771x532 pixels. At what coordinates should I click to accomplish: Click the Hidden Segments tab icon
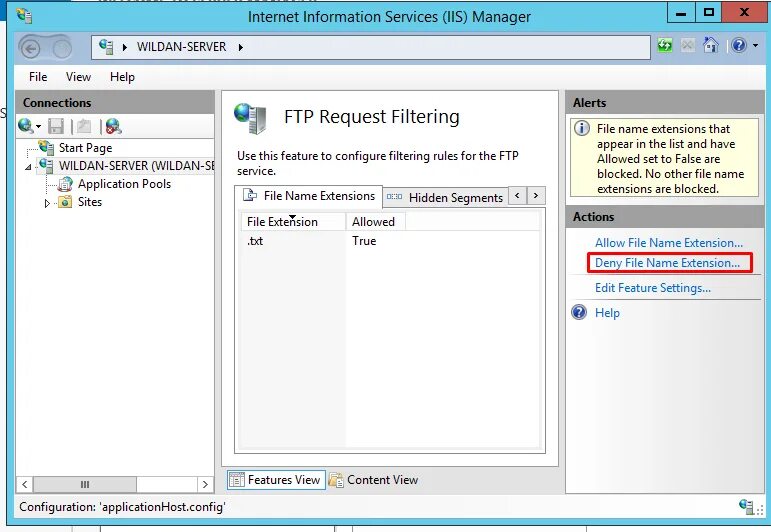(x=394, y=197)
